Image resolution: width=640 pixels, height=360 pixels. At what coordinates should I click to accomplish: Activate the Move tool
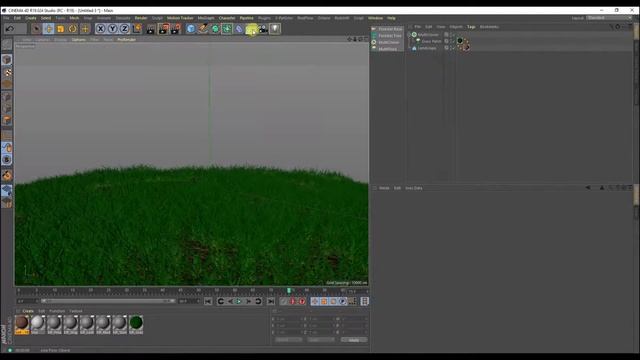[49, 29]
